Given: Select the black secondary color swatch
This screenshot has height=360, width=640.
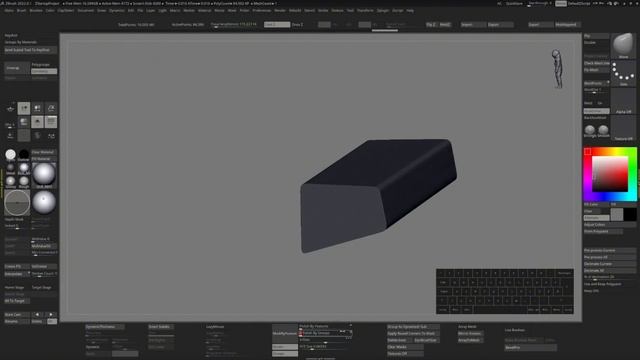Looking at the screenshot, I should tap(630, 214).
